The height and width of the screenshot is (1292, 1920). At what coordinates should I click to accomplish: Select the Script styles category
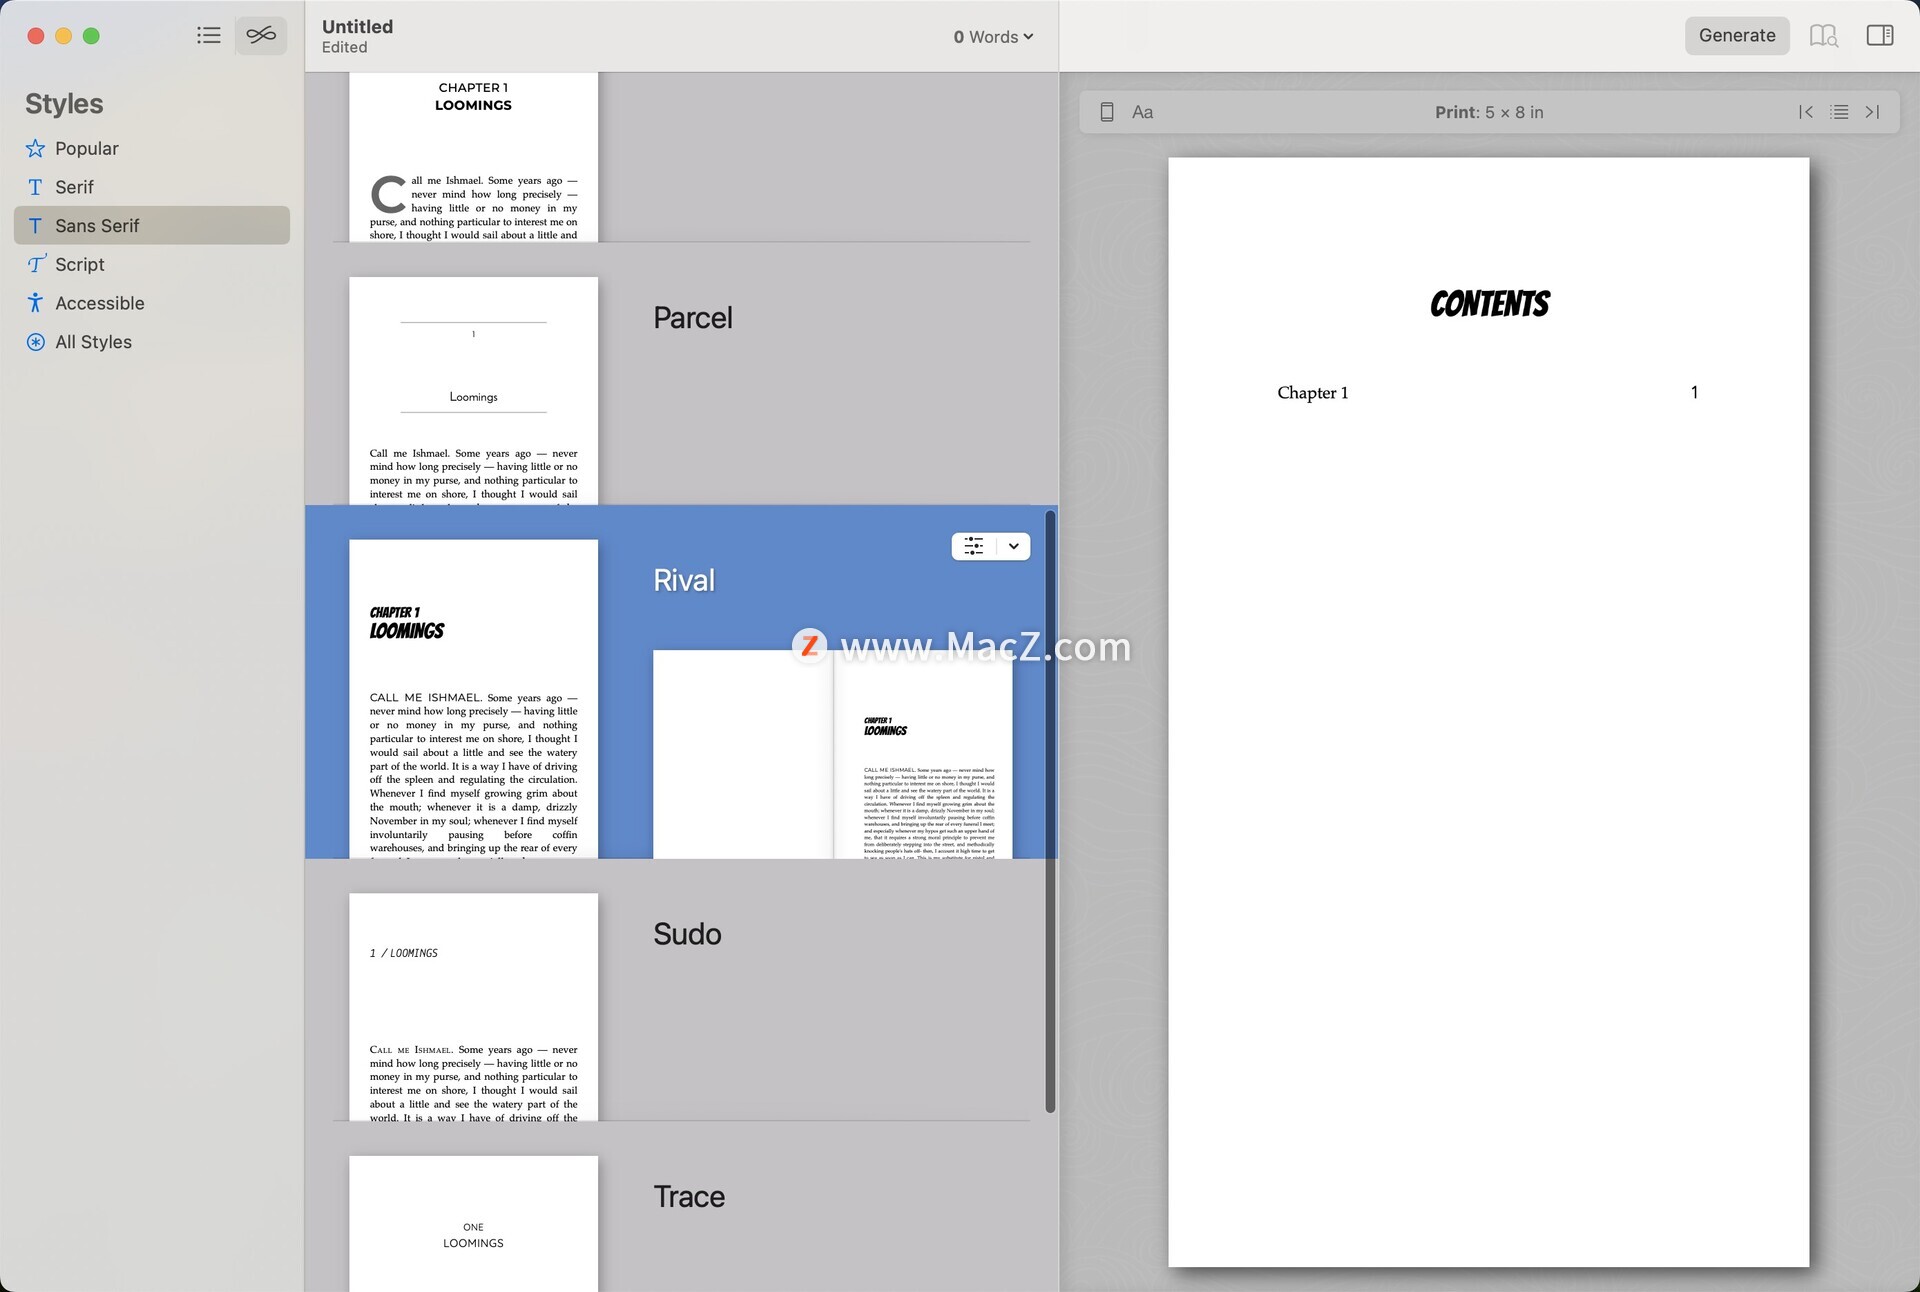pyautogui.click(x=152, y=264)
